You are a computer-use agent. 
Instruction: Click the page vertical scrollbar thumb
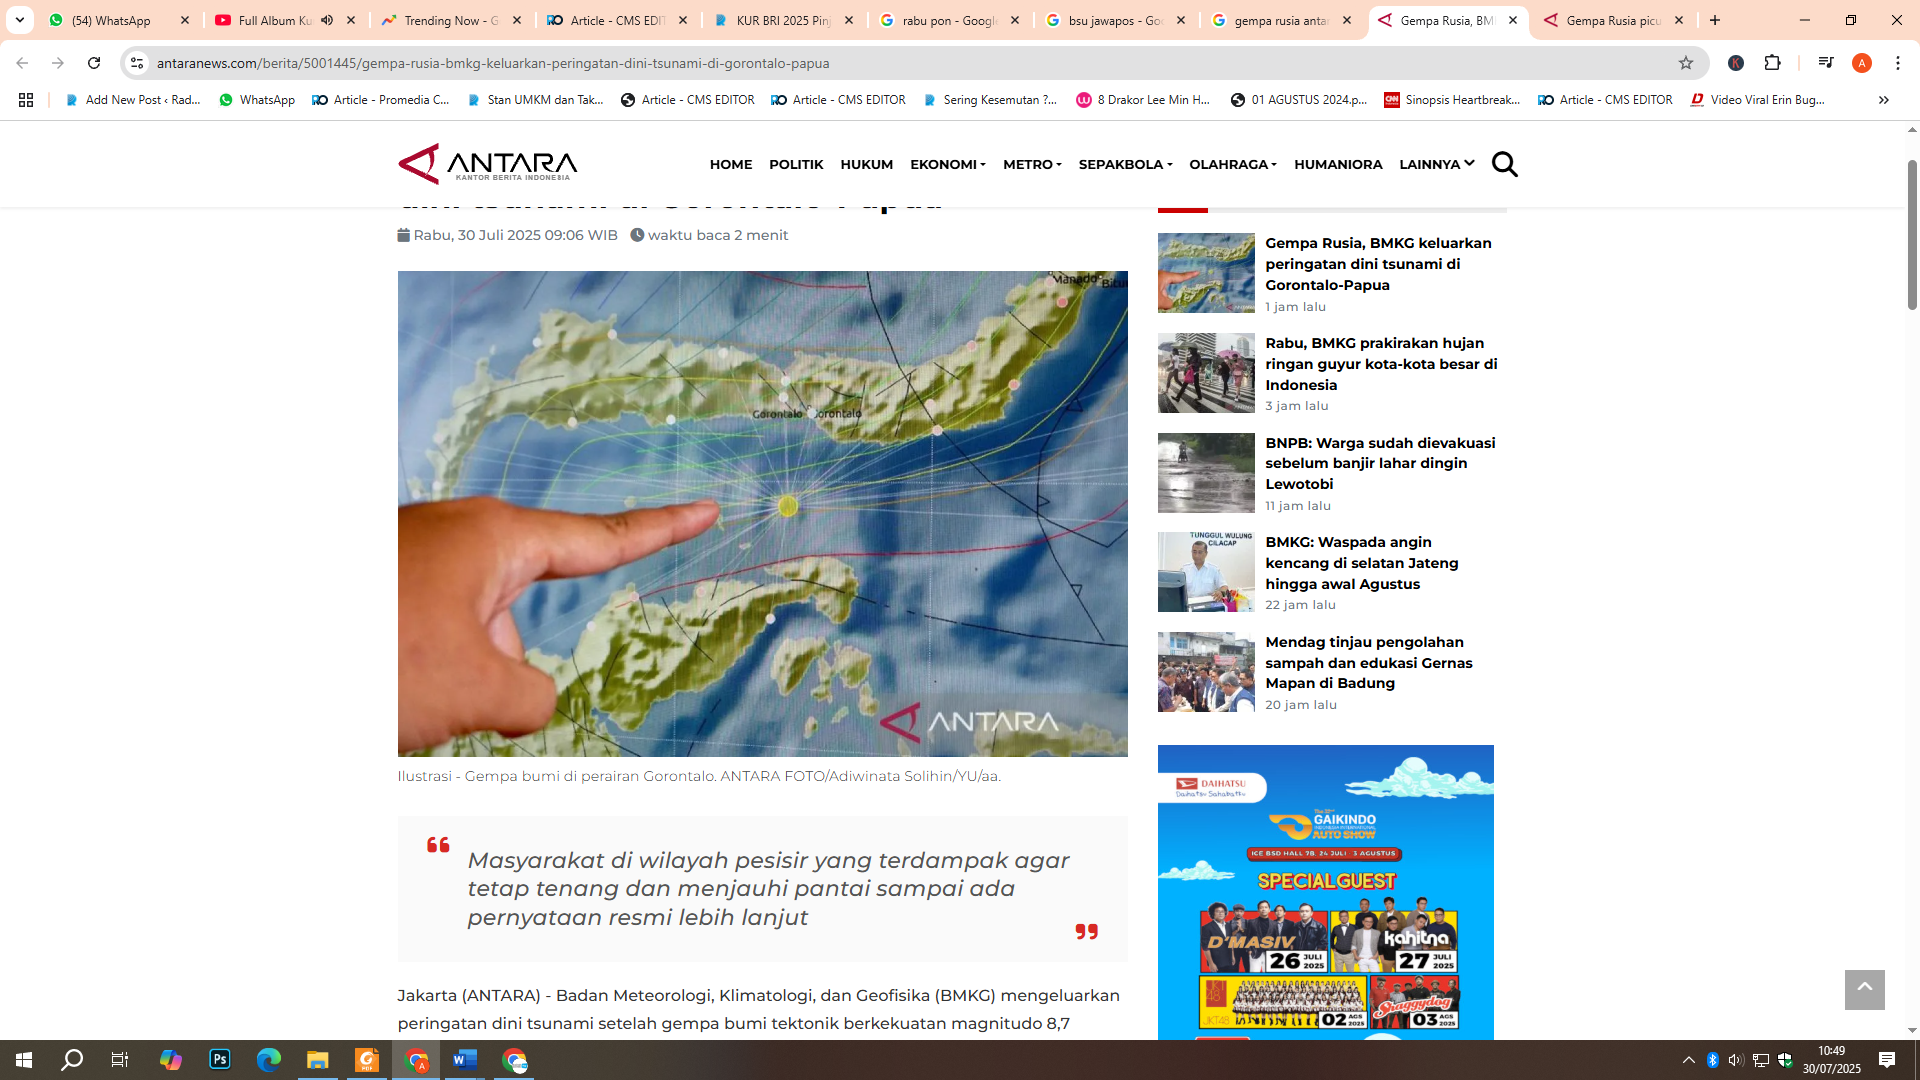click(x=1912, y=235)
